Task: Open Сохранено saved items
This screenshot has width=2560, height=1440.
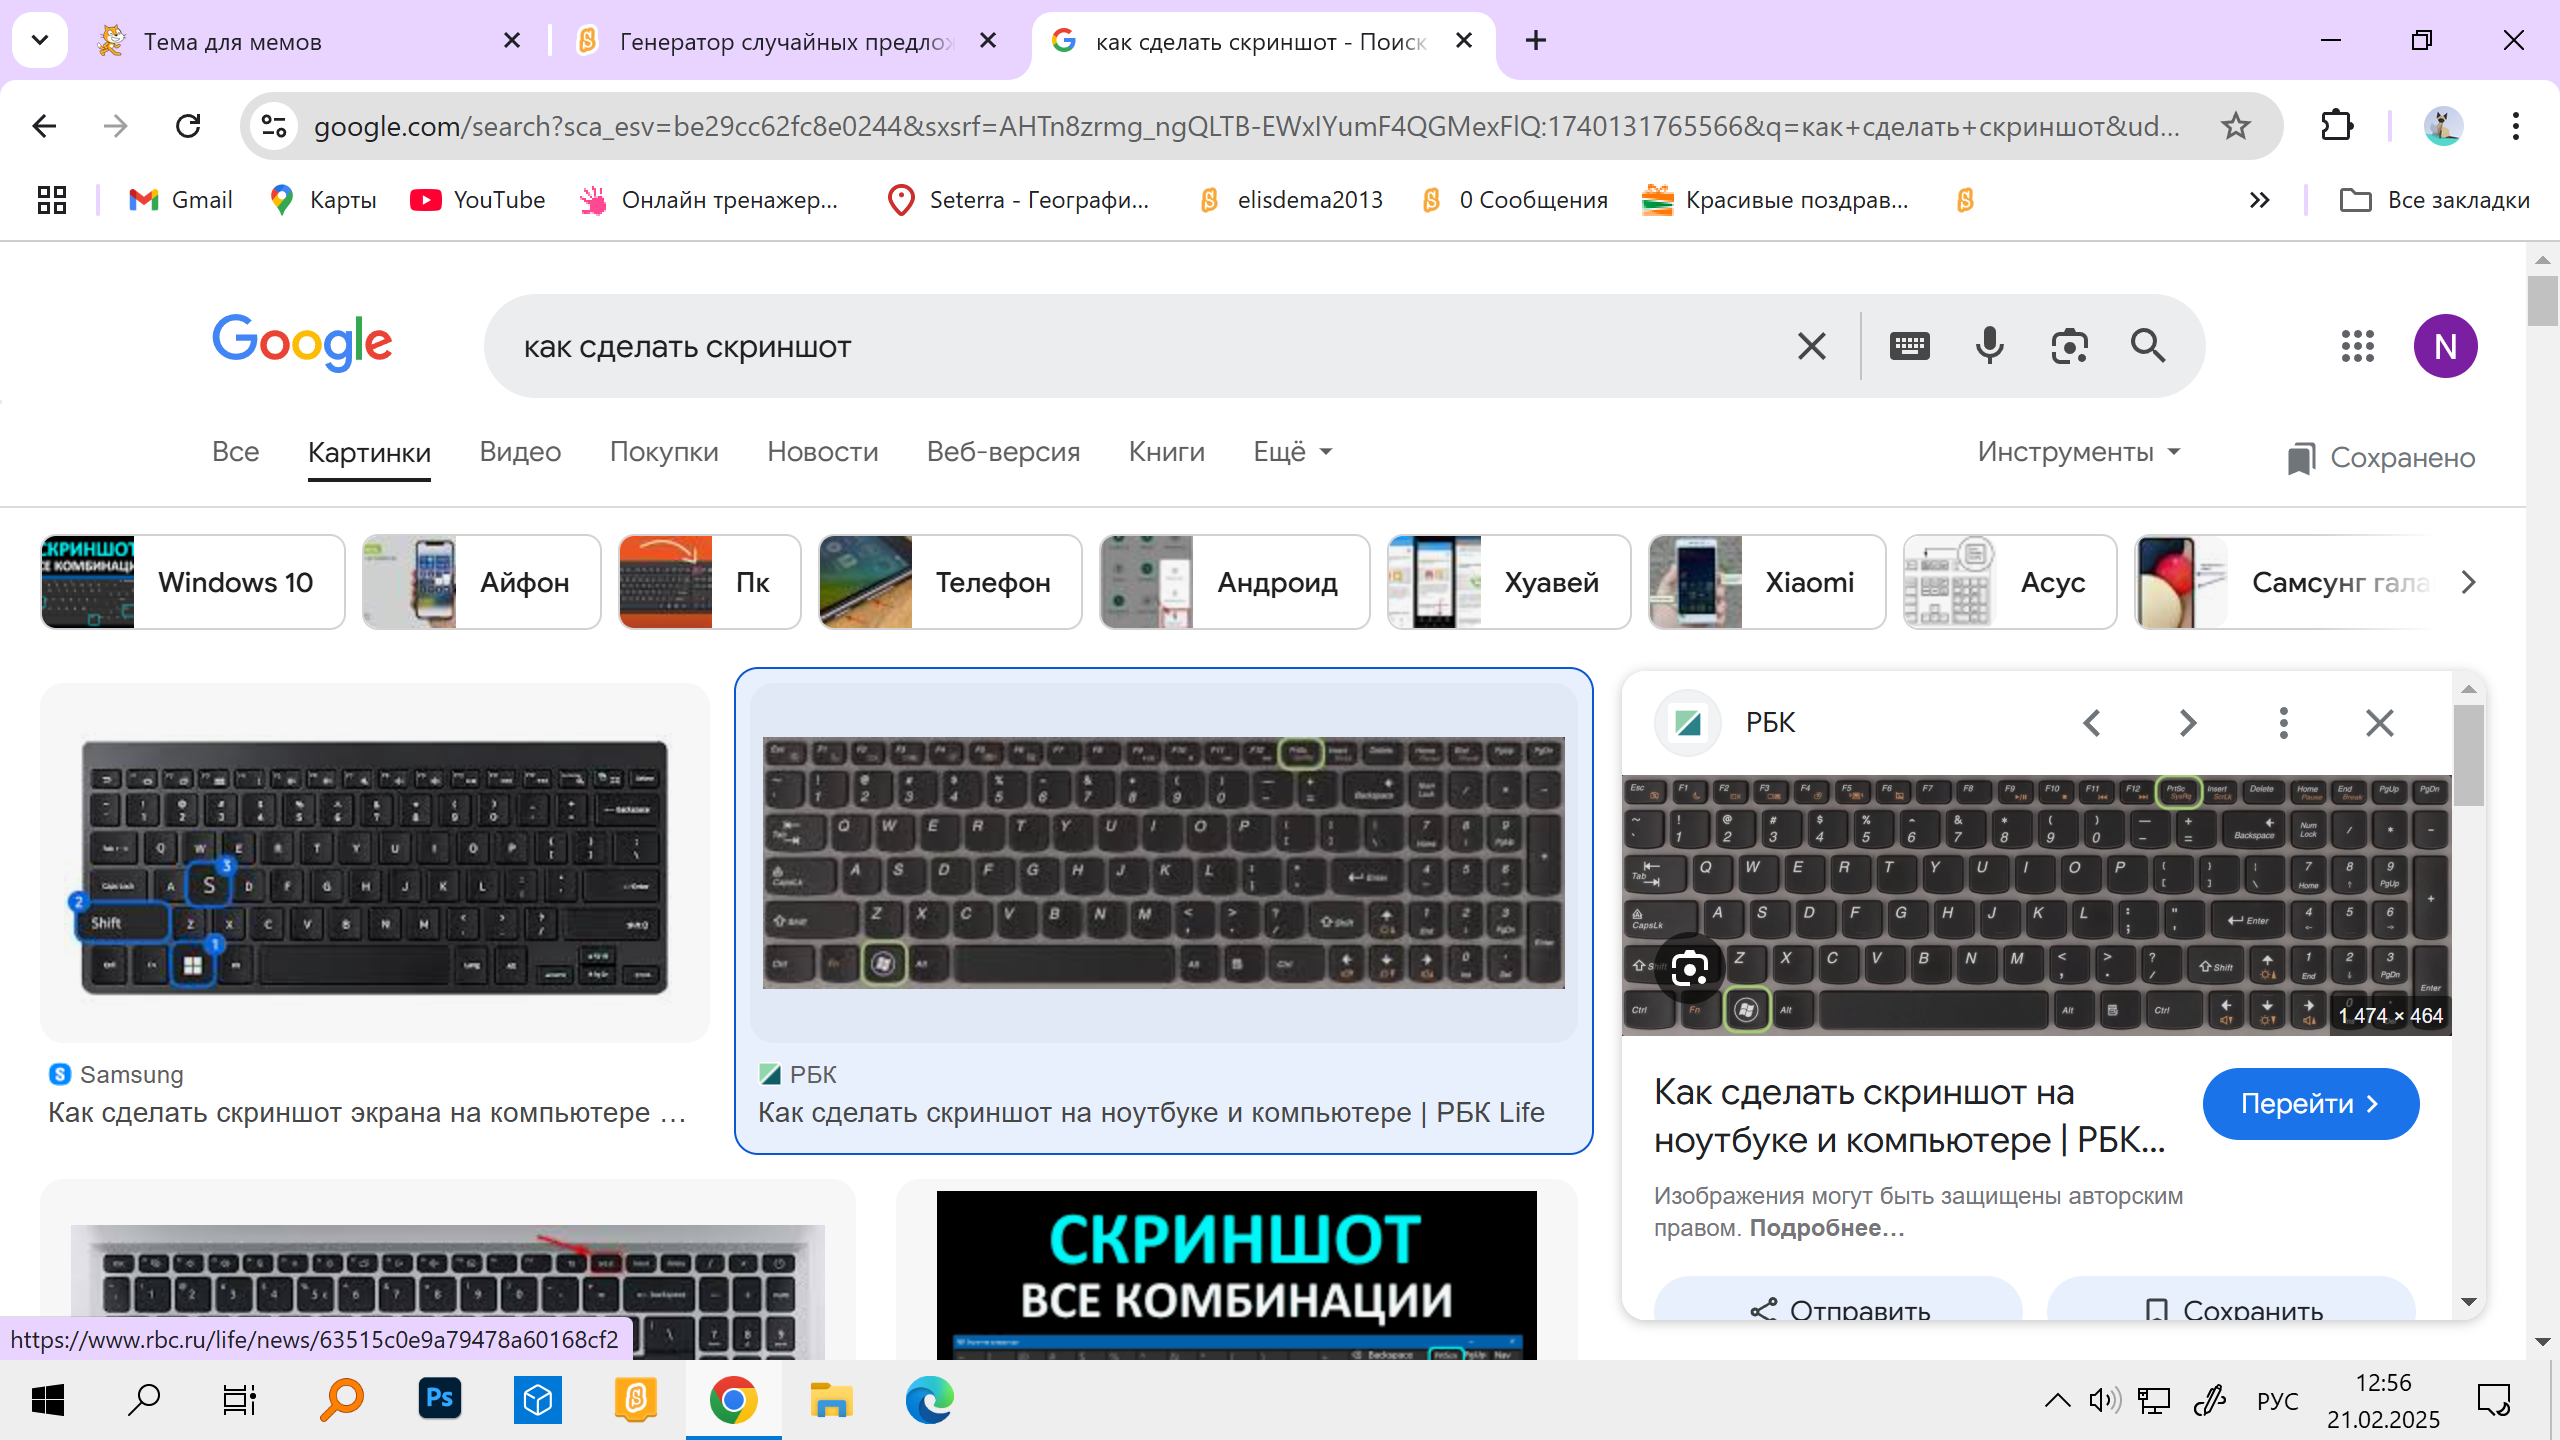Action: pos(2381,458)
